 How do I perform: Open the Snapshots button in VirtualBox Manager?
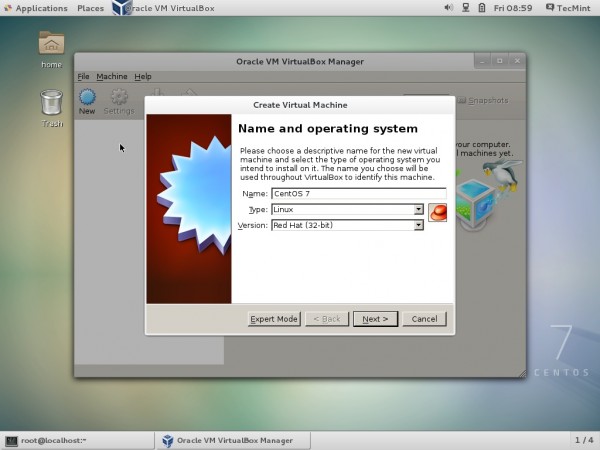click(483, 100)
